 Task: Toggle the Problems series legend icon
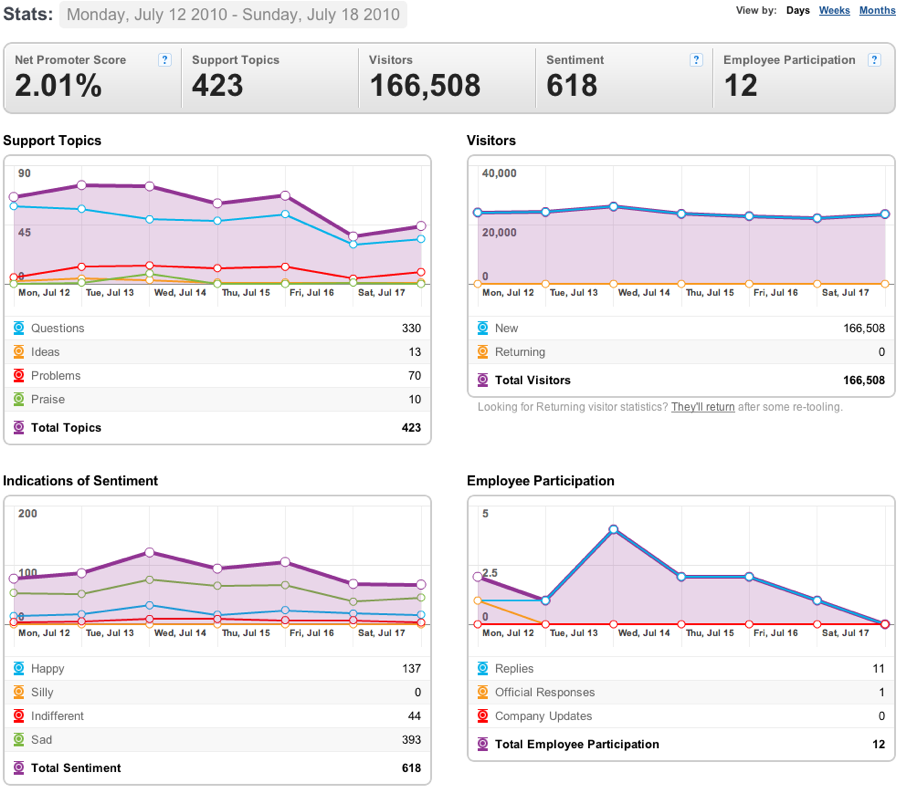[x=19, y=375]
